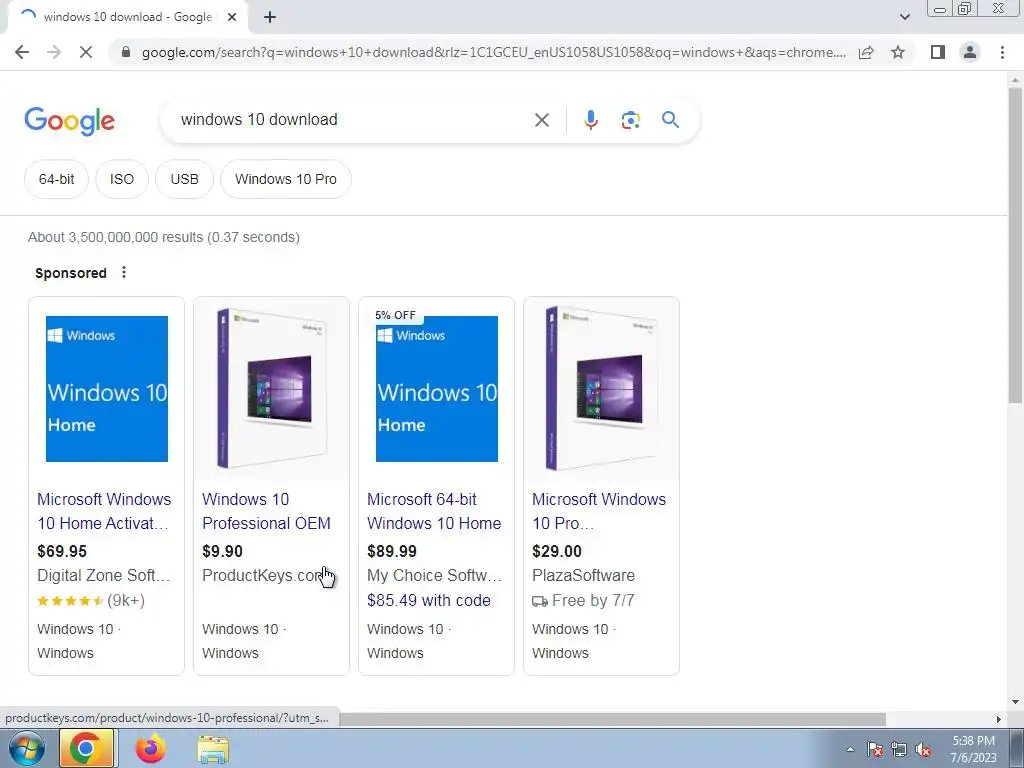Click the My Choice Softw seller name
The width and height of the screenshot is (1024, 768).
pyautogui.click(x=434, y=575)
